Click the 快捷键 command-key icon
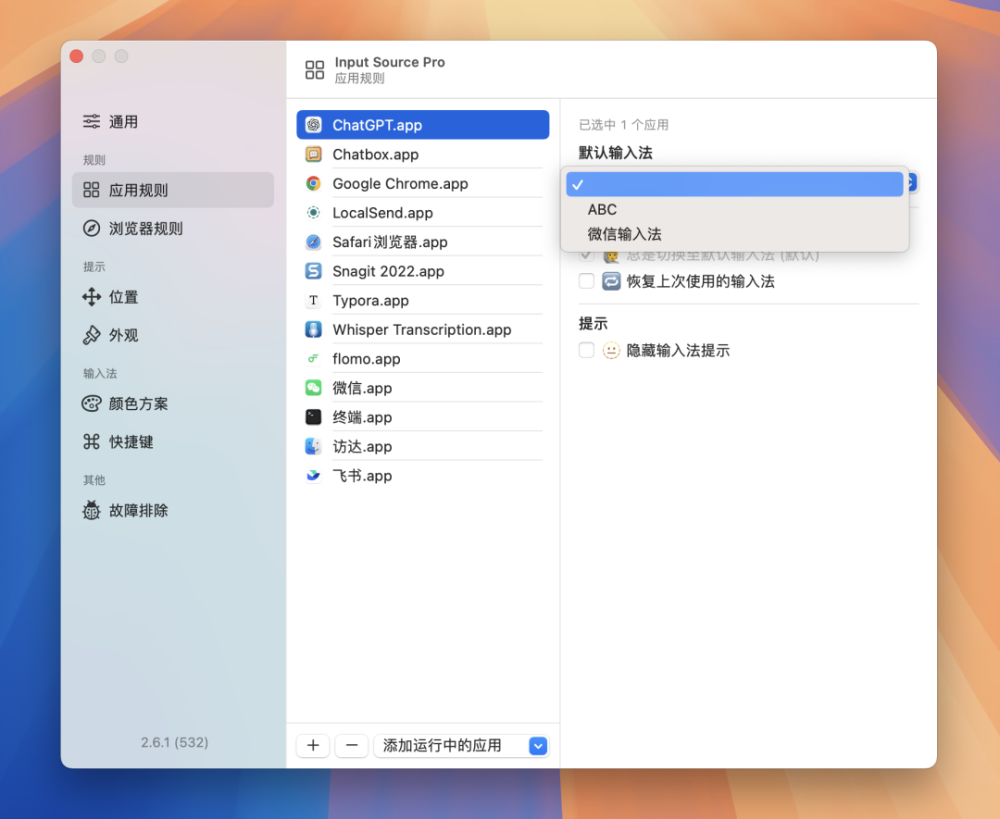The width and height of the screenshot is (1000, 819). pos(91,441)
